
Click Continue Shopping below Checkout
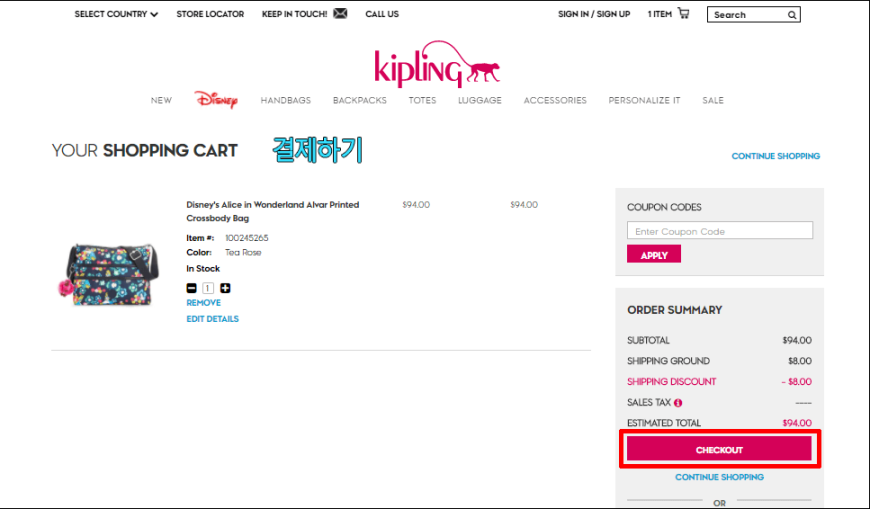[x=719, y=477]
